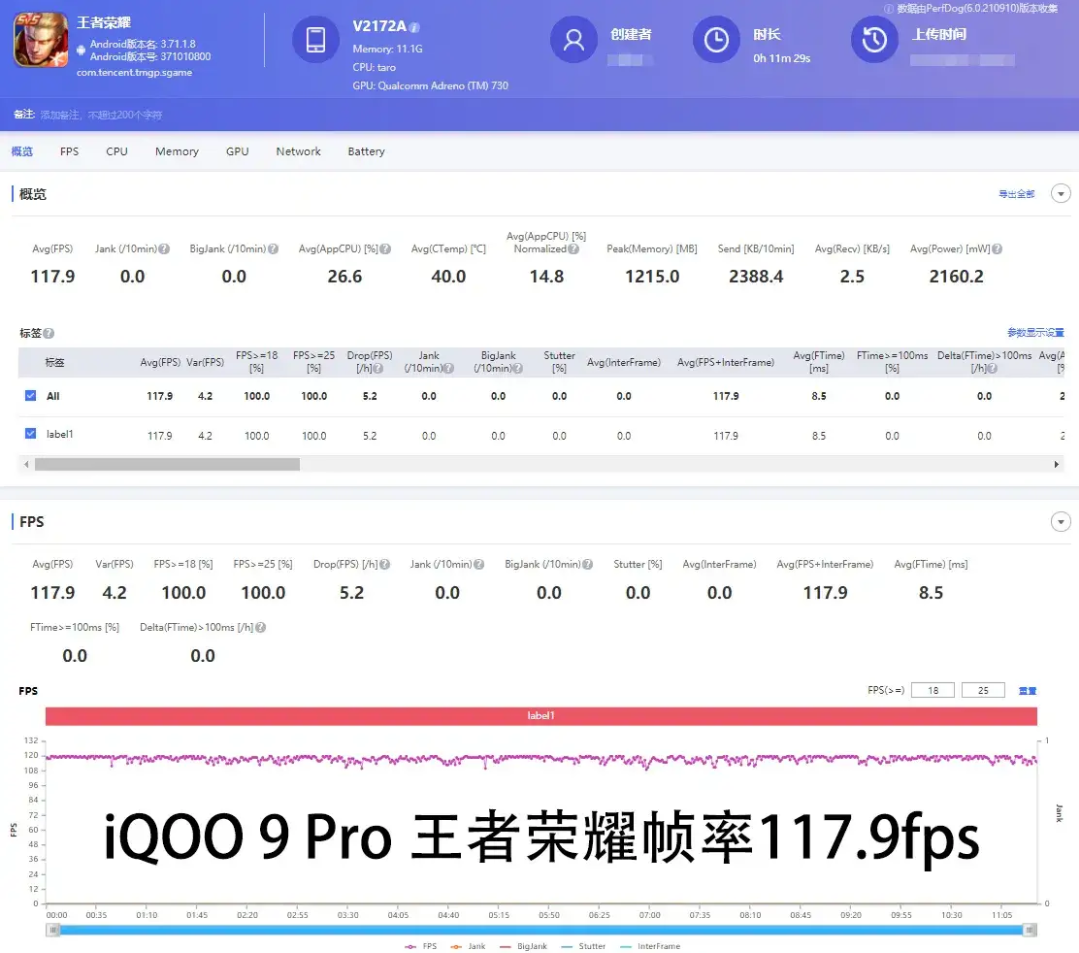The image size is (1079, 953).
Task: Toggle the All row checkbox
Action: pyautogui.click(x=30, y=396)
